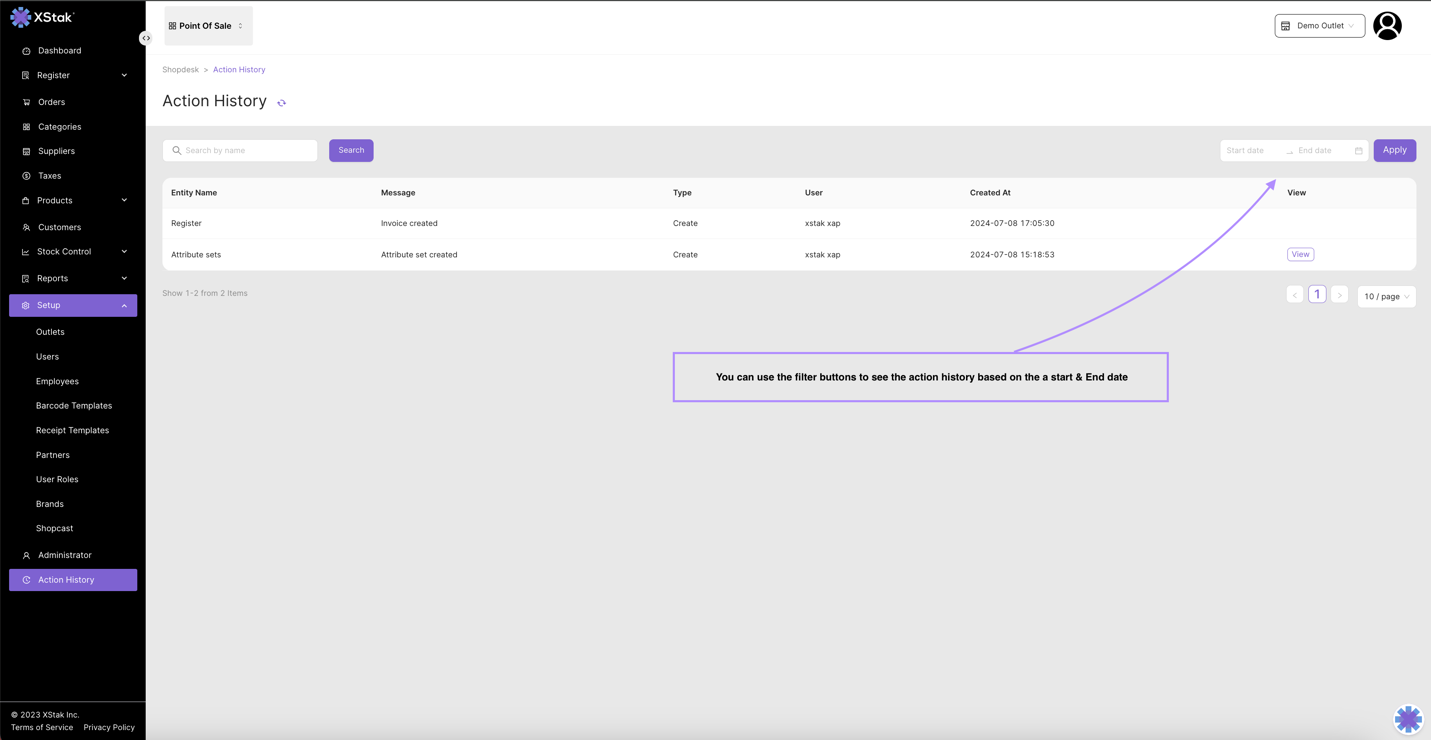
Task: Select Barcode Templates under Setup
Action: (x=74, y=406)
